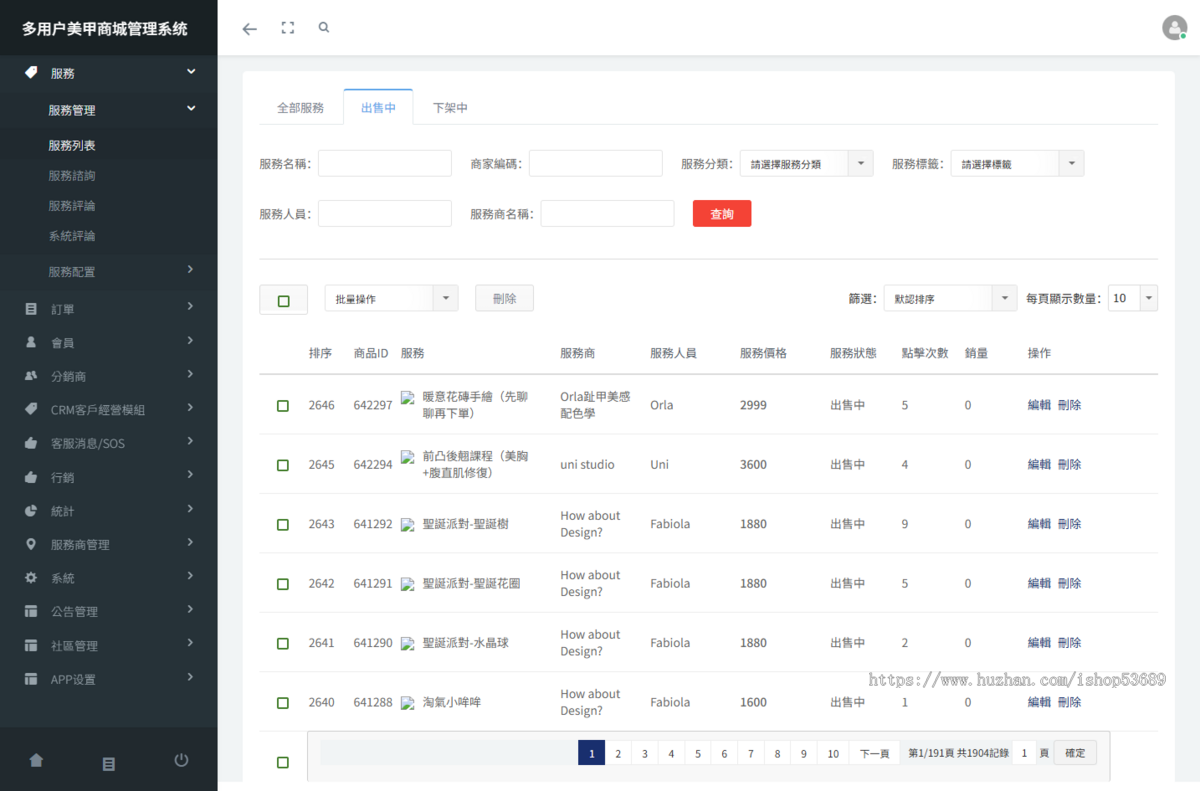Focus the 商家編碼 input field
The width and height of the screenshot is (1200, 791).
tap(596, 163)
